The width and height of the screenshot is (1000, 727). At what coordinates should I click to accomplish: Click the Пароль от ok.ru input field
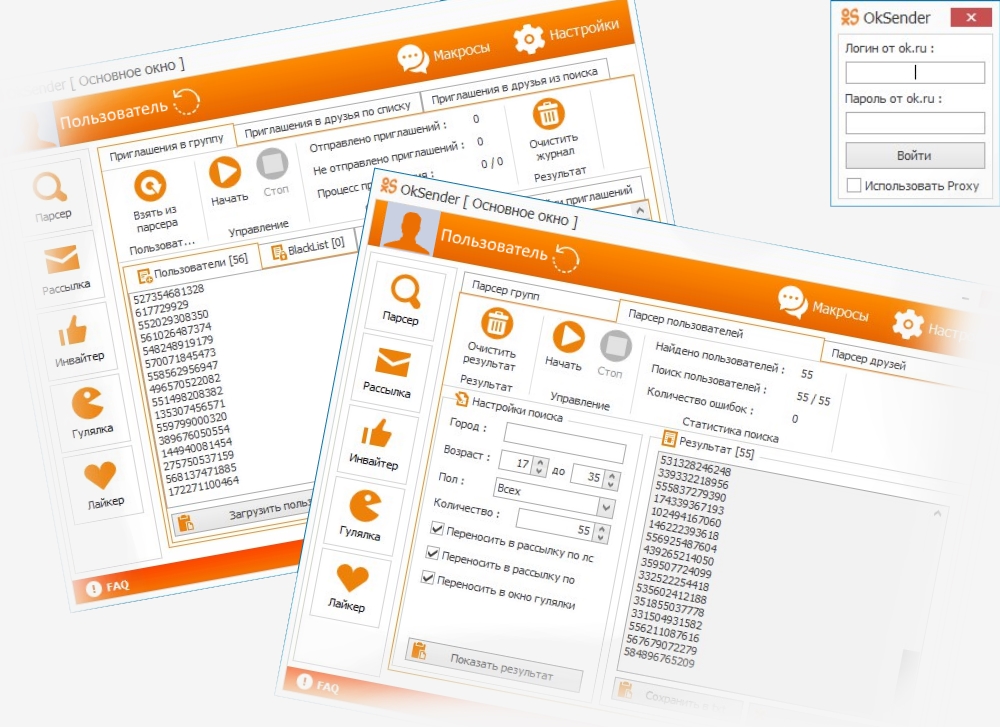click(x=915, y=123)
